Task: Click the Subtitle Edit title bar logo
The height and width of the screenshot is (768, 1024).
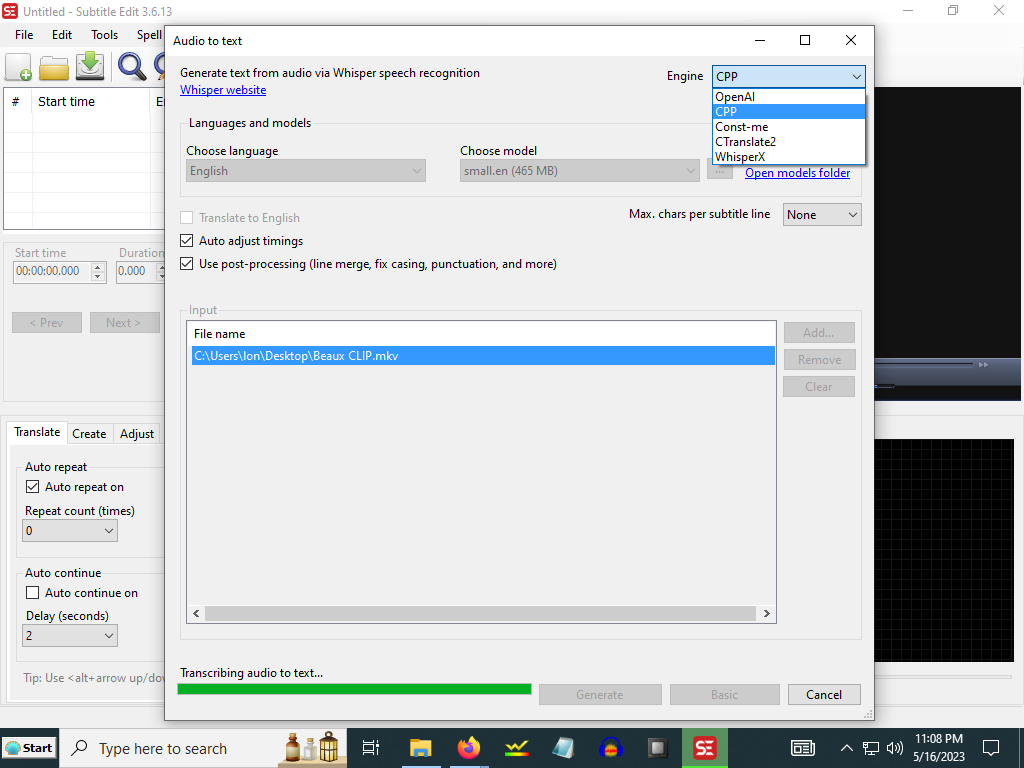Action: [10, 11]
